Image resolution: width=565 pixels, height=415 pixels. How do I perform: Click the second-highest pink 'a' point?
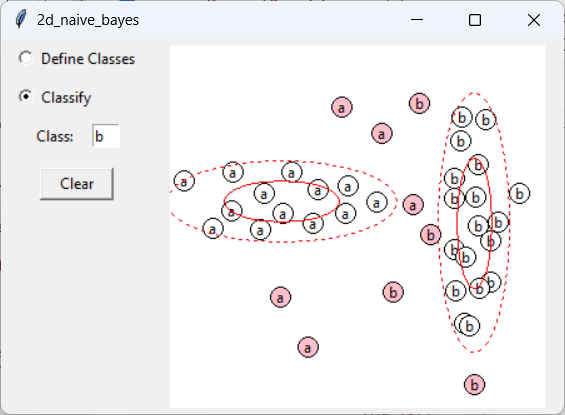[x=382, y=134]
